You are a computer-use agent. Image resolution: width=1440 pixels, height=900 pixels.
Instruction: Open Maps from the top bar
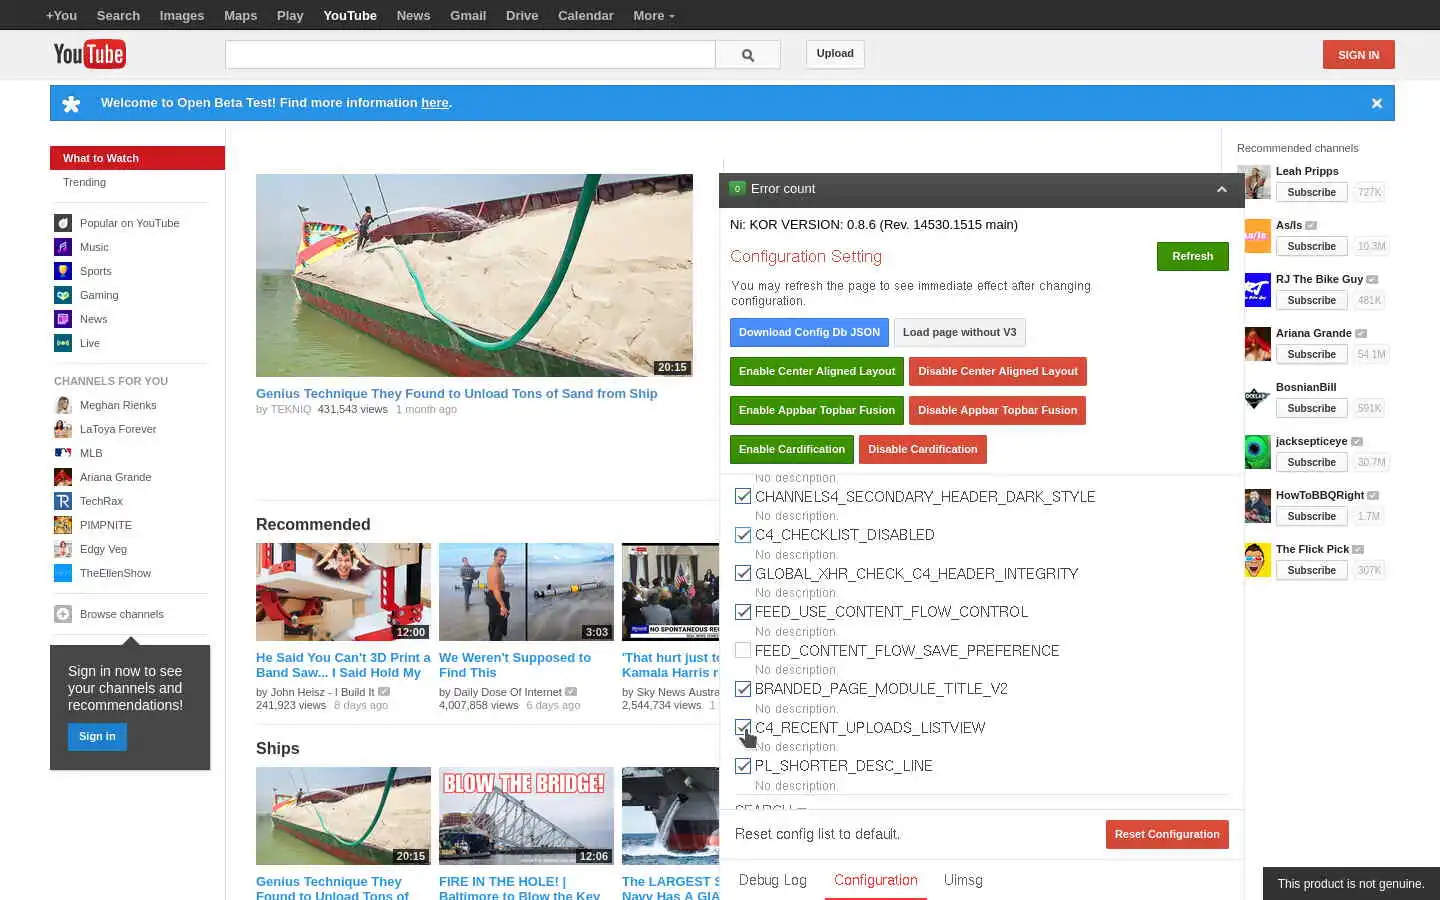pyautogui.click(x=240, y=15)
